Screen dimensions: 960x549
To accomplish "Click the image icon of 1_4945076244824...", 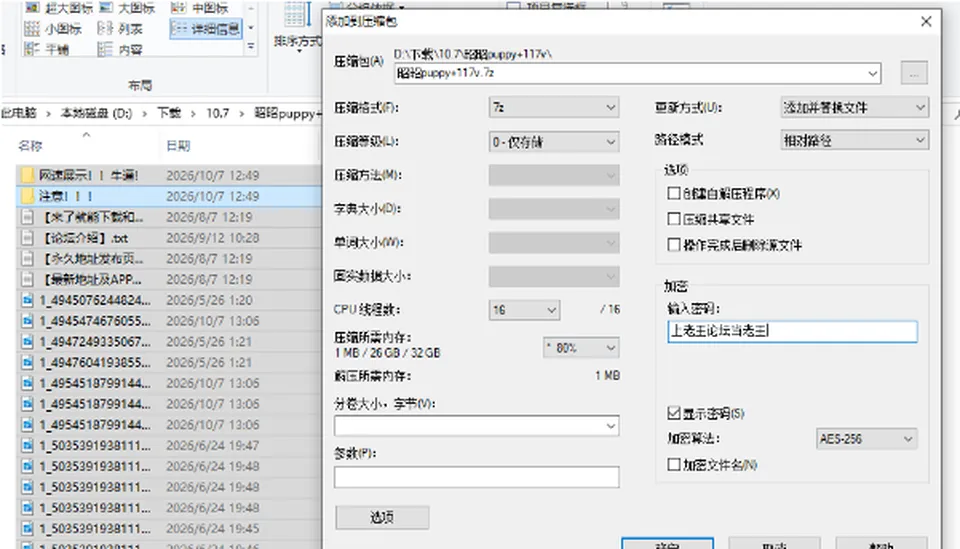I will 27,300.
